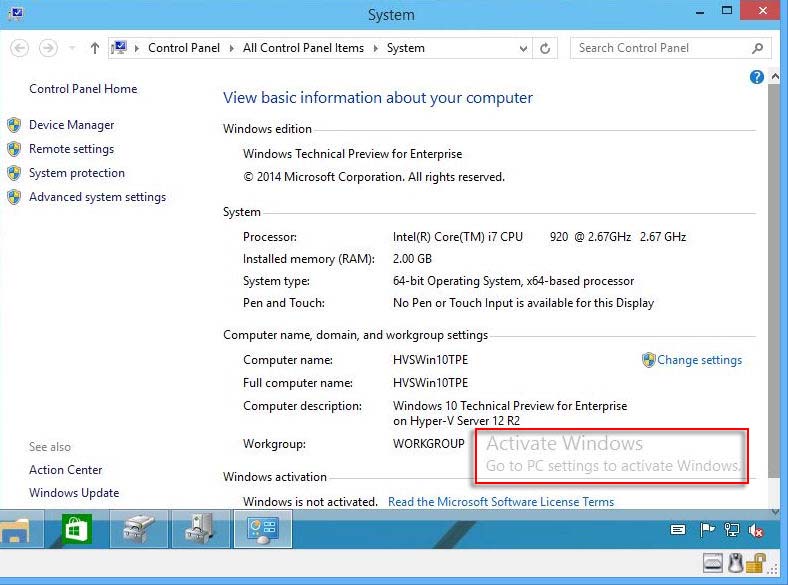Click the HVSWin10TPE computer name value
Viewport: 788px width, 585px height.
point(430,360)
